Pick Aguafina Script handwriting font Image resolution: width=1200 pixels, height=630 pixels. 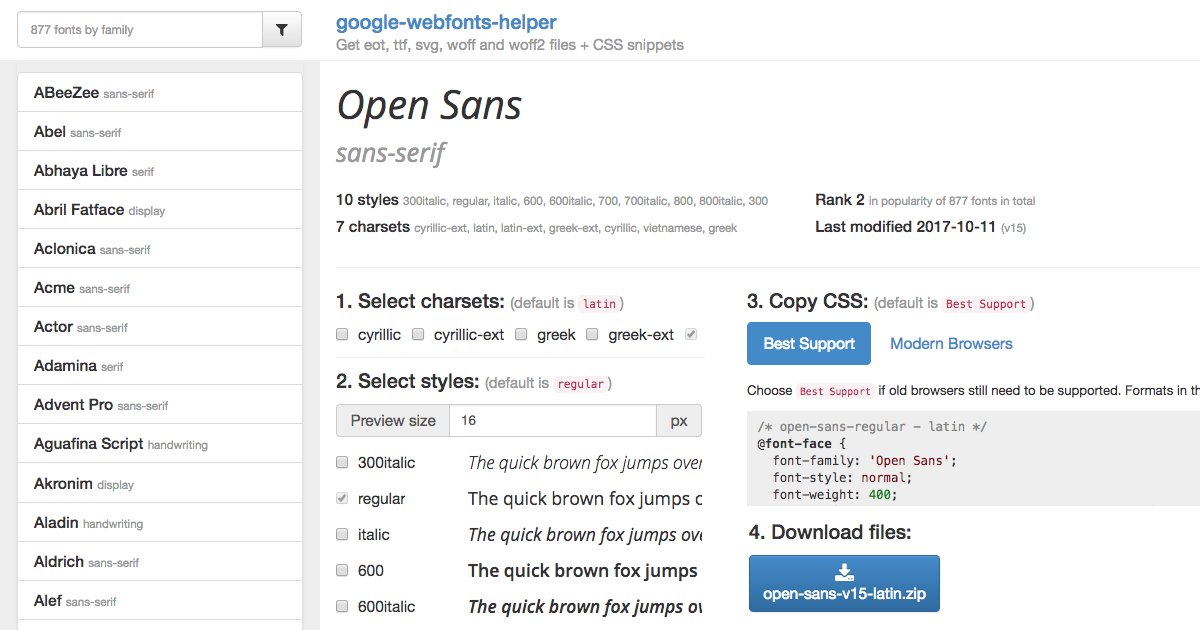click(x=160, y=444)
